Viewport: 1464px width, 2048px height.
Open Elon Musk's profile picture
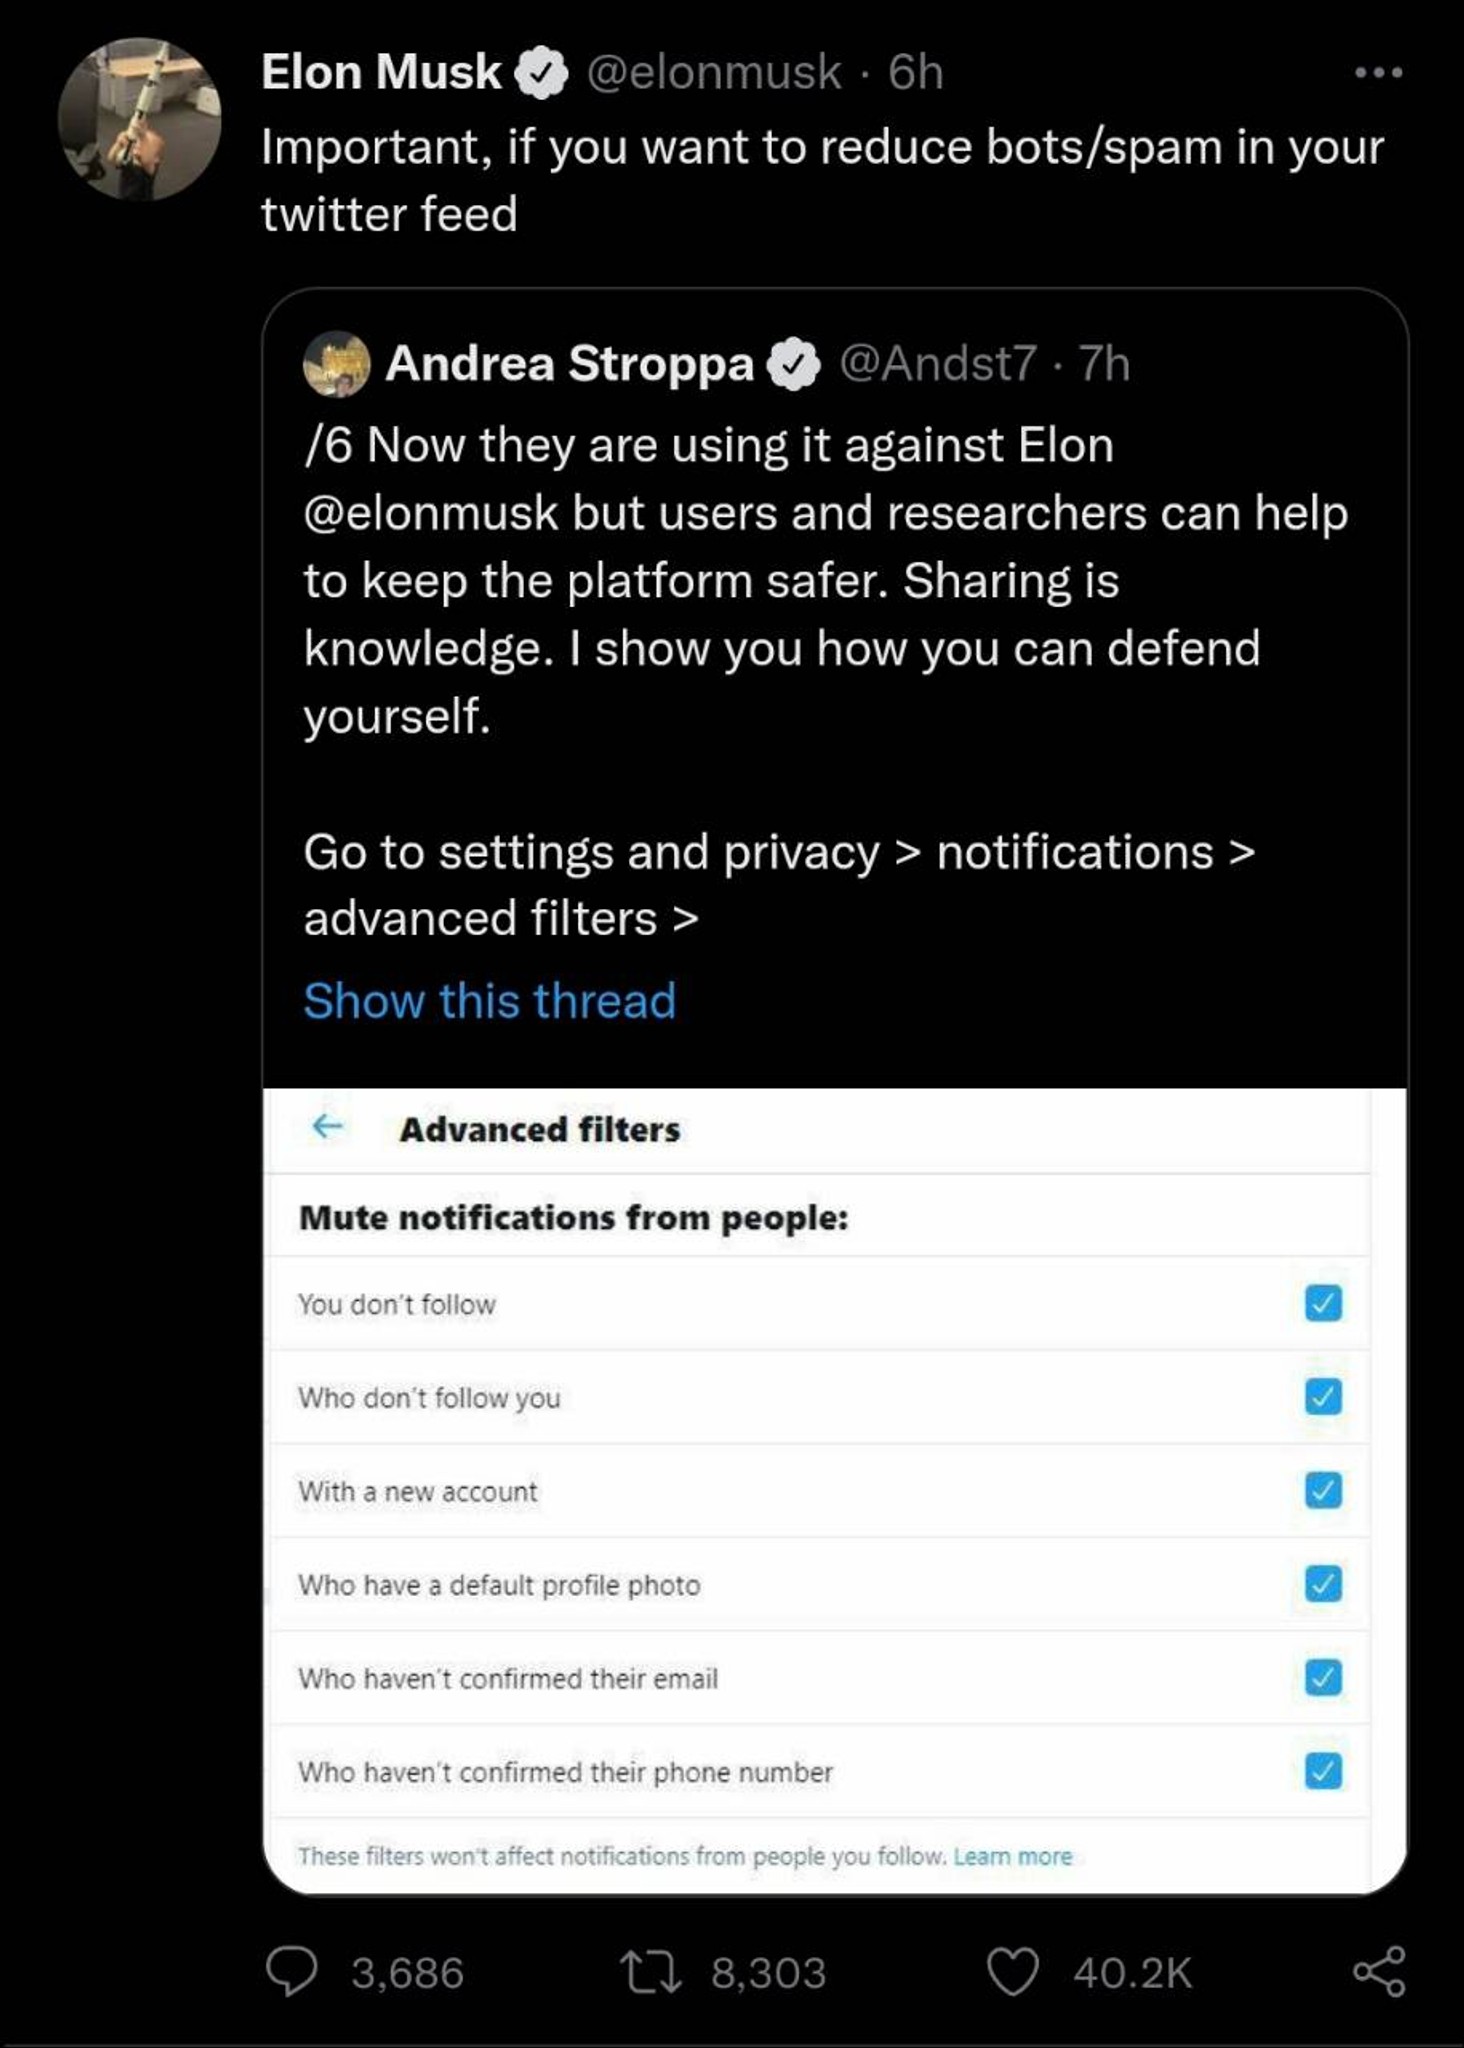[x=140, y=119]
